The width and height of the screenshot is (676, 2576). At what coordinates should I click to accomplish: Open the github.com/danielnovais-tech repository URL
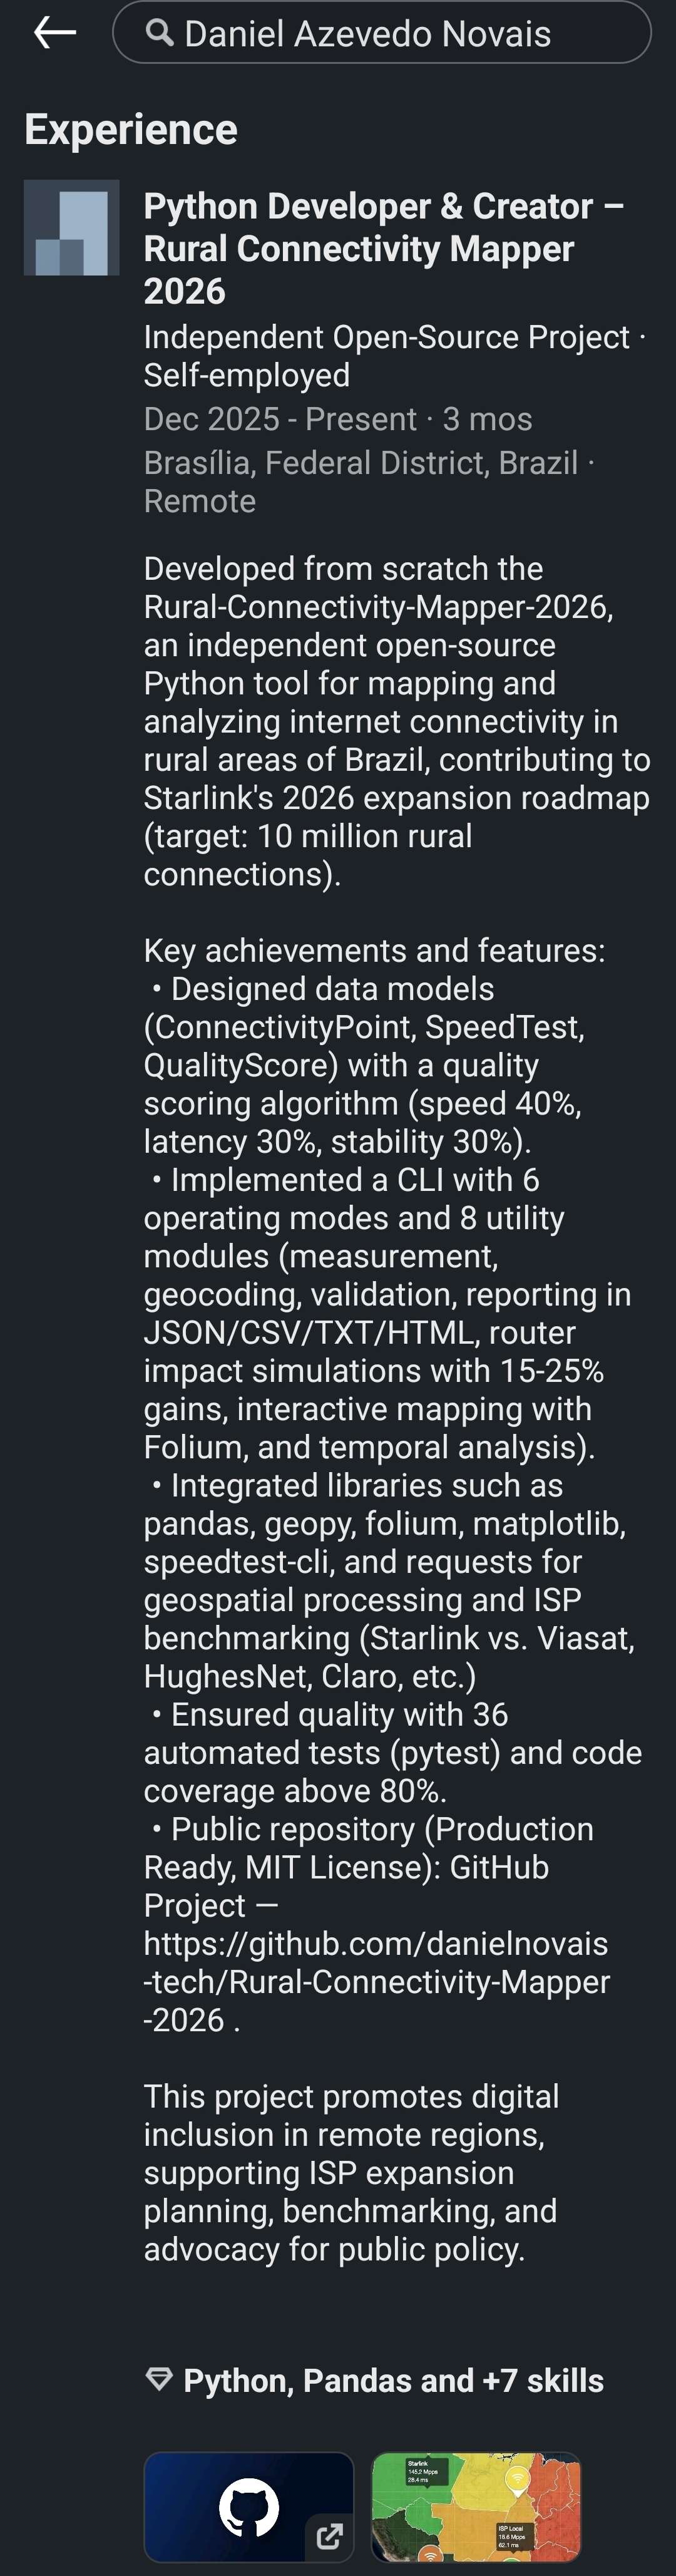pos(376,1982)
